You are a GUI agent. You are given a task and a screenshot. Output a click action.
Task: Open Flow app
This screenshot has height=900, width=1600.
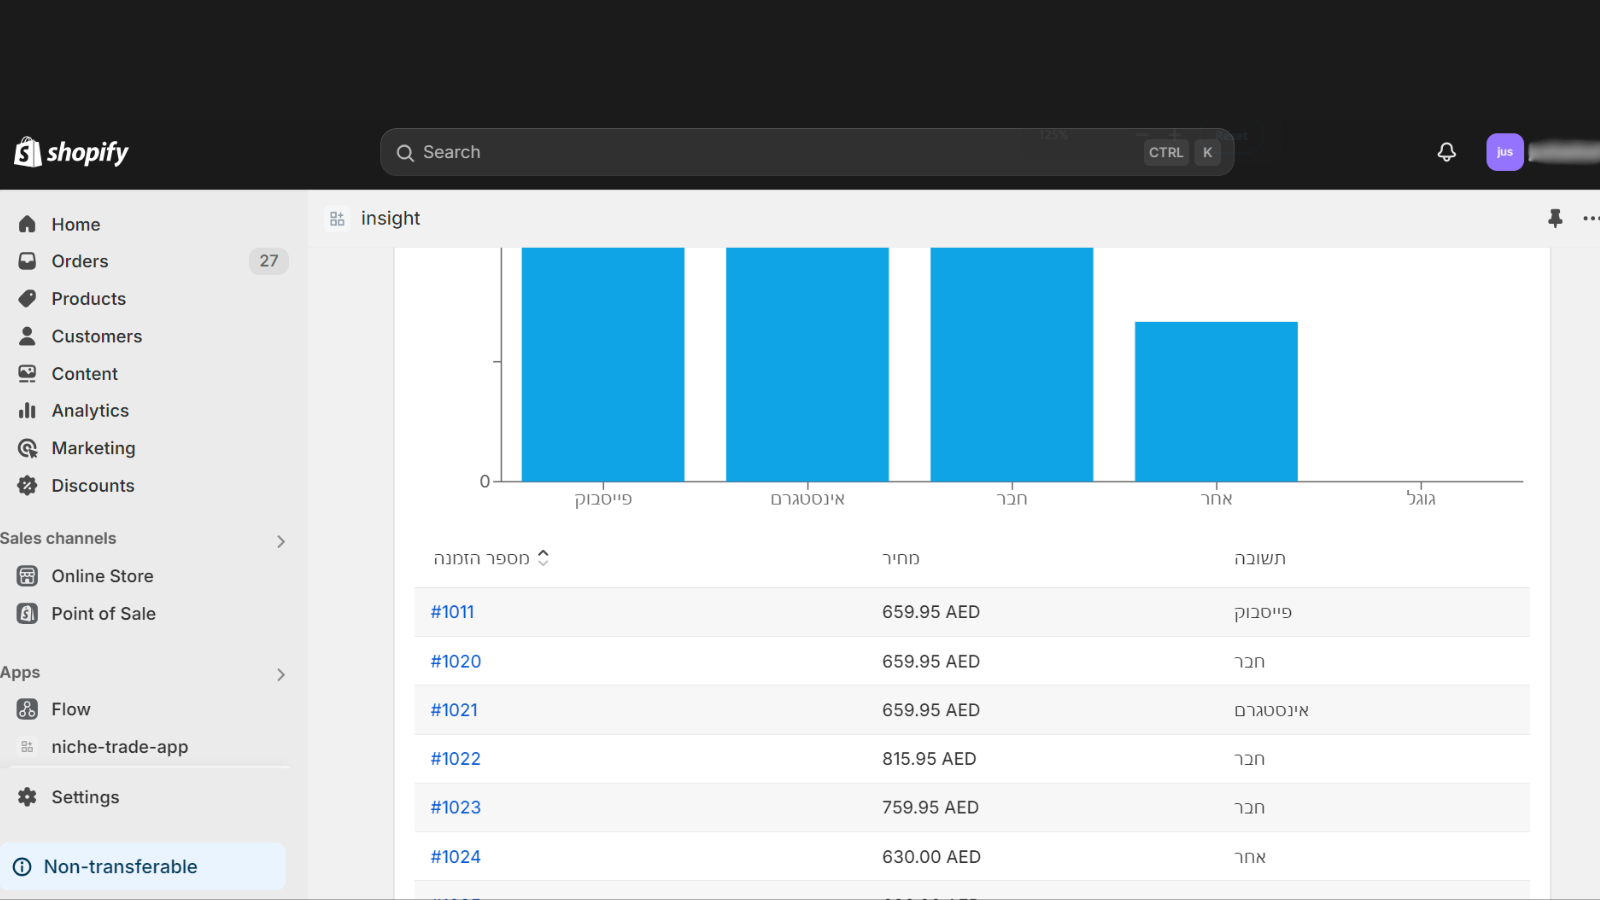71,709
